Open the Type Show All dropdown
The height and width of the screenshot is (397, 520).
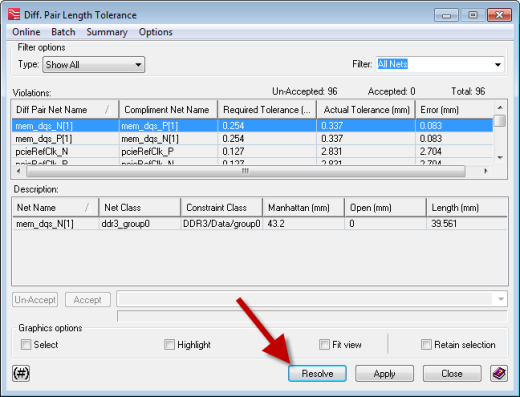tap(94, 64)
